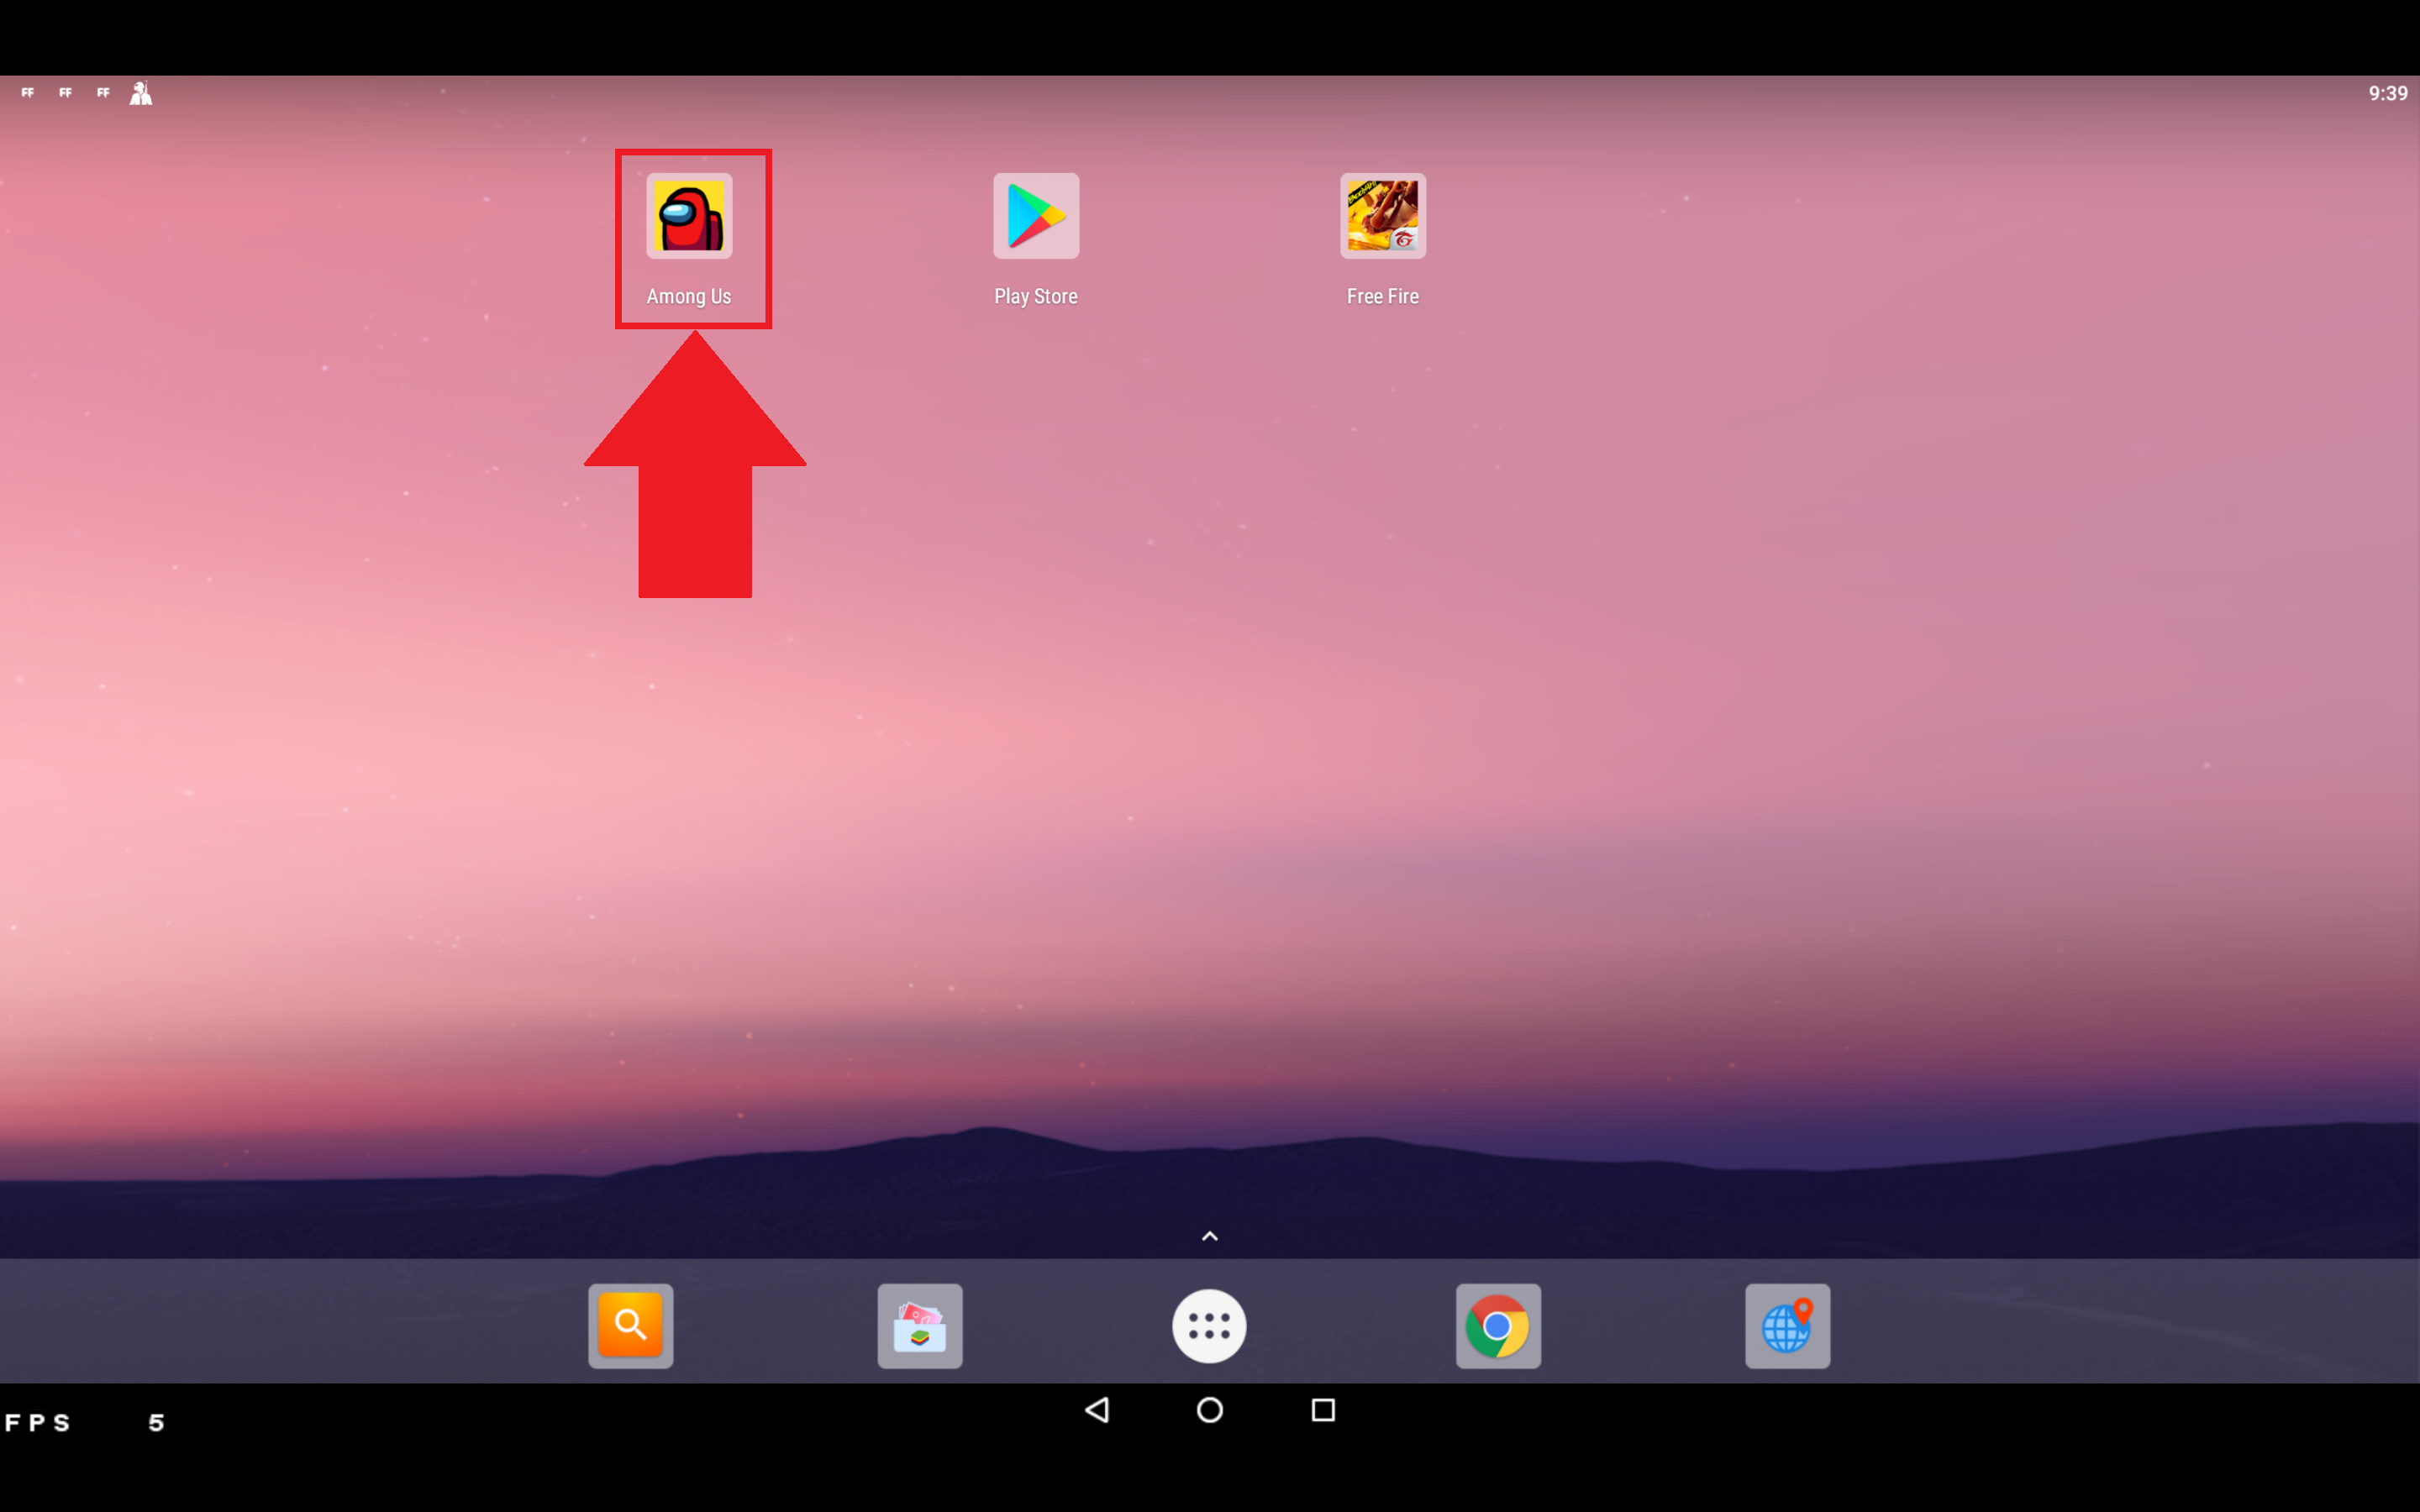Expand the app drawer upward
Image resolution: width=2420 pixels, height=1512 pixels.
1209,1233
